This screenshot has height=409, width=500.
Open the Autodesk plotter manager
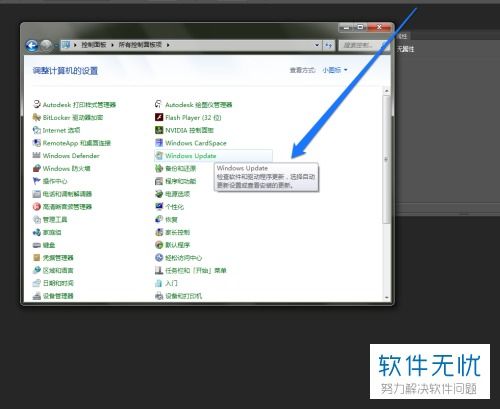coord(193,105)
